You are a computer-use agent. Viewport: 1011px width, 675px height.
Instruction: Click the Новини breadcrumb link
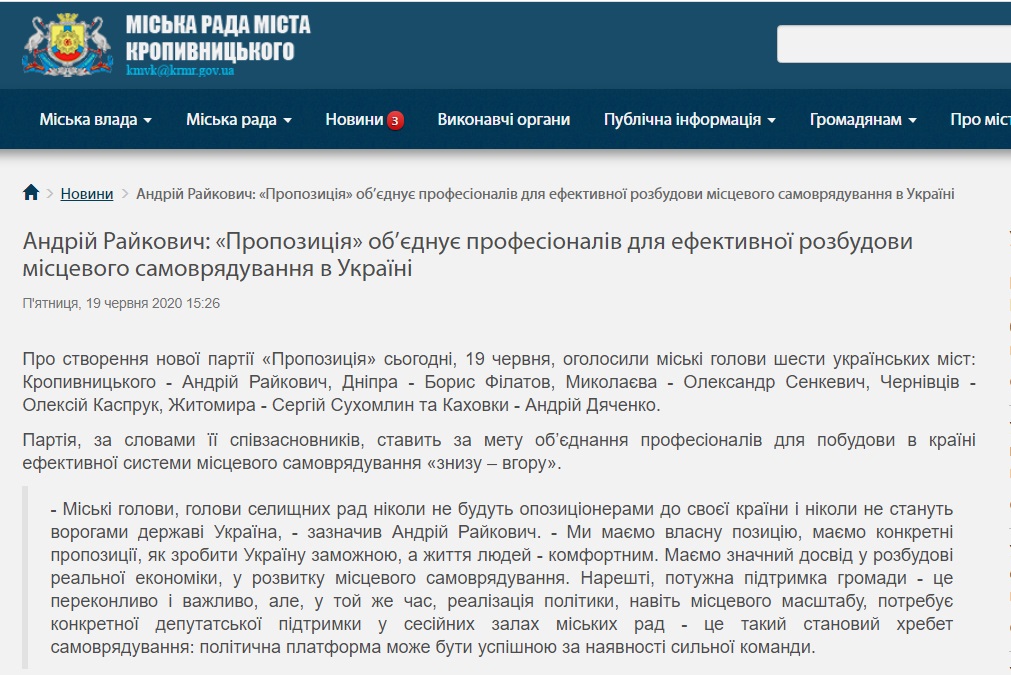tap(86, 193)
